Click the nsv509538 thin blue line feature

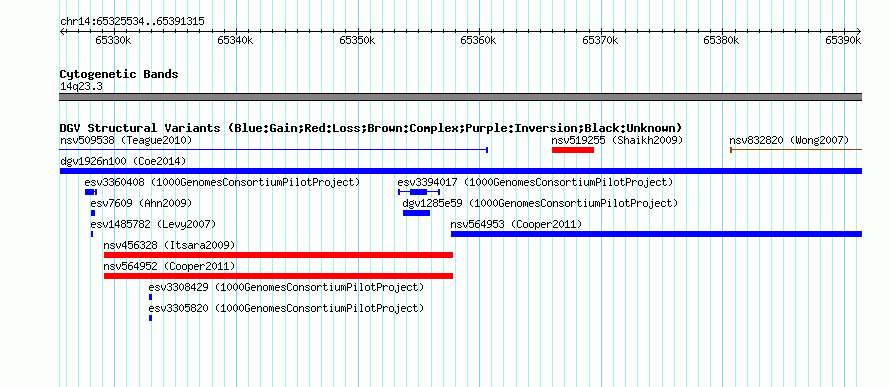tap(274, 150)
